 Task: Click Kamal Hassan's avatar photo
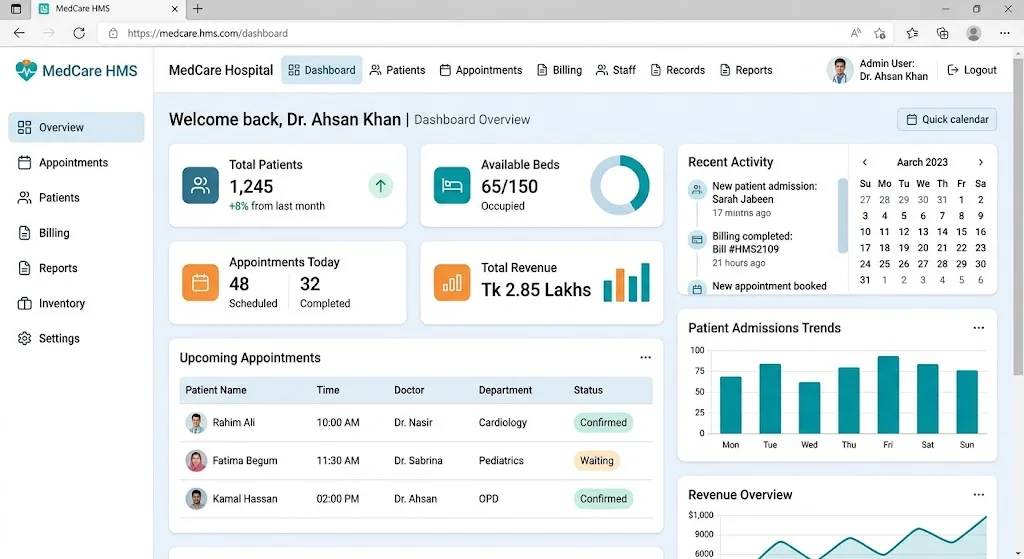click(x=196, y=498)
